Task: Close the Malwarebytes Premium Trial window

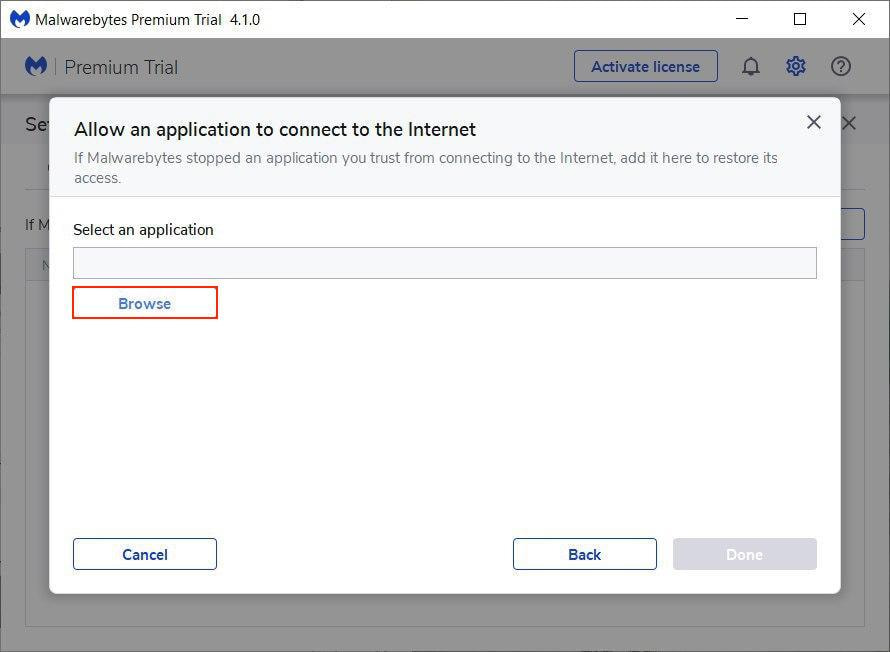Action: coord(858,19)
